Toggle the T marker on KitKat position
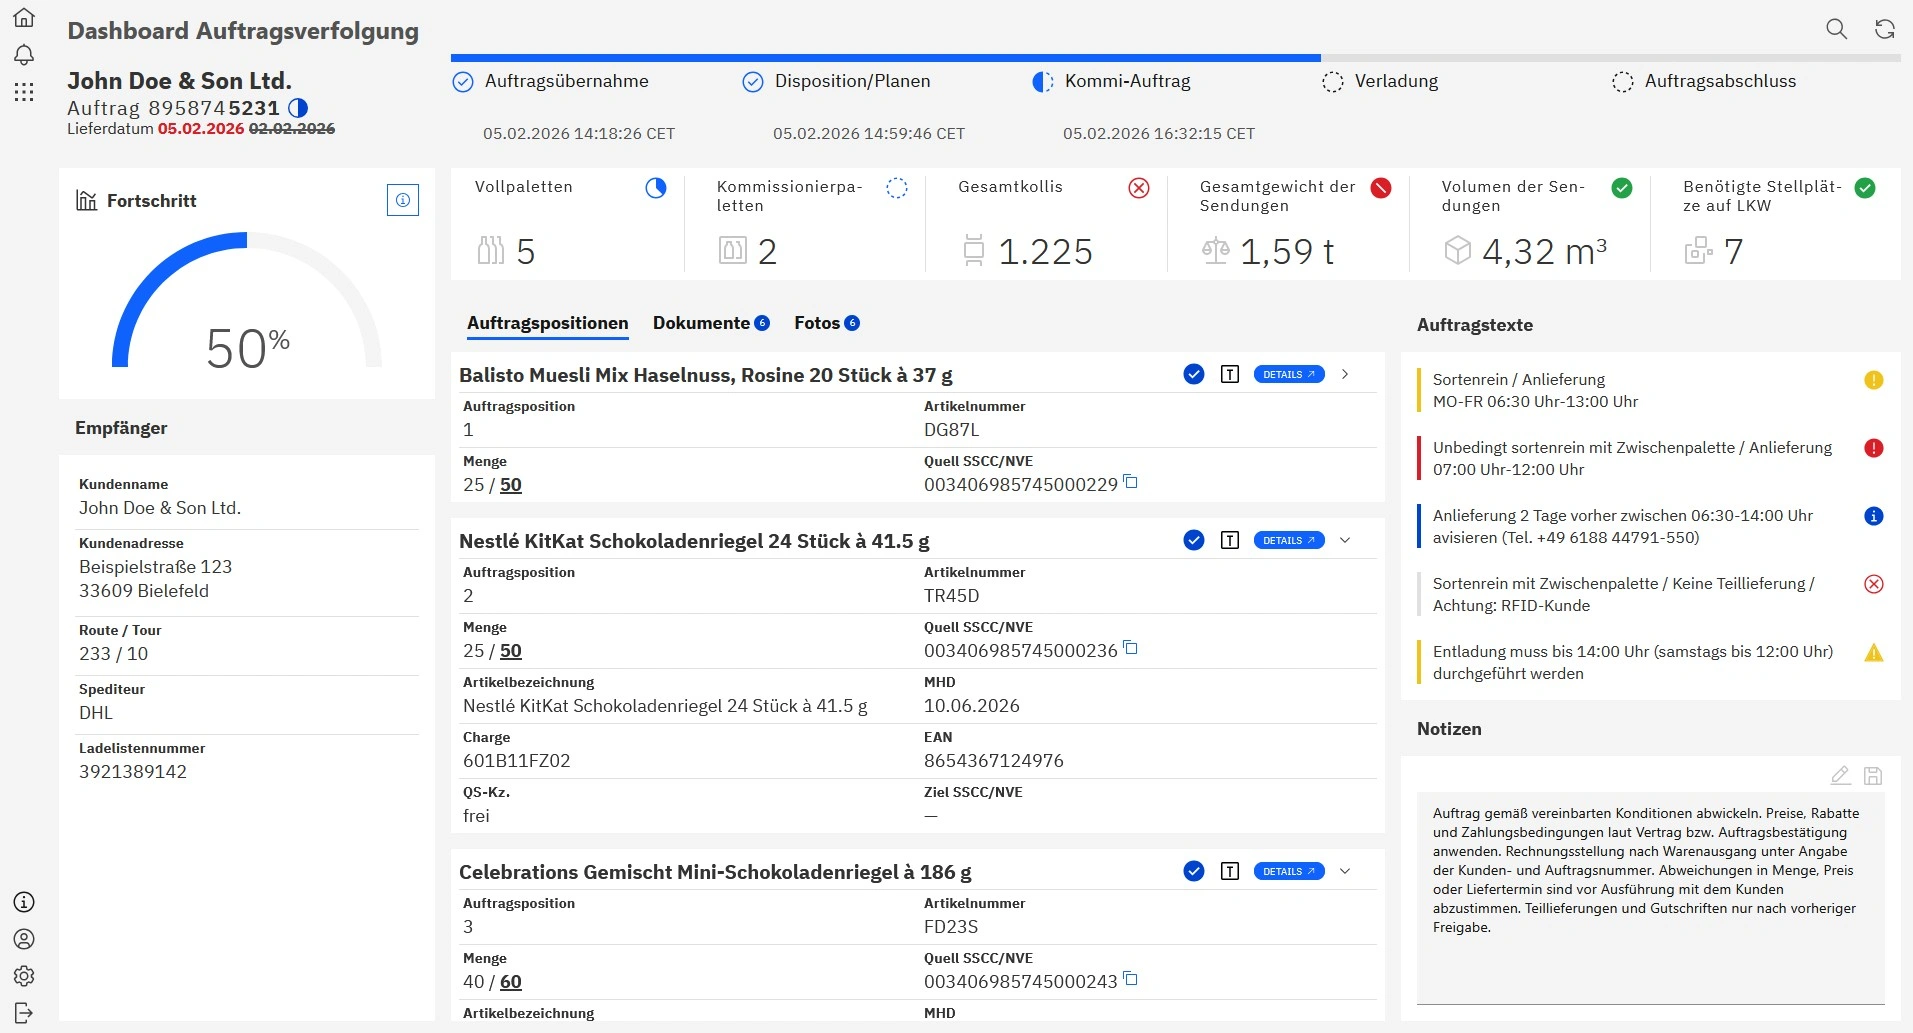 pyautogui.click(x=1230, y=539)
